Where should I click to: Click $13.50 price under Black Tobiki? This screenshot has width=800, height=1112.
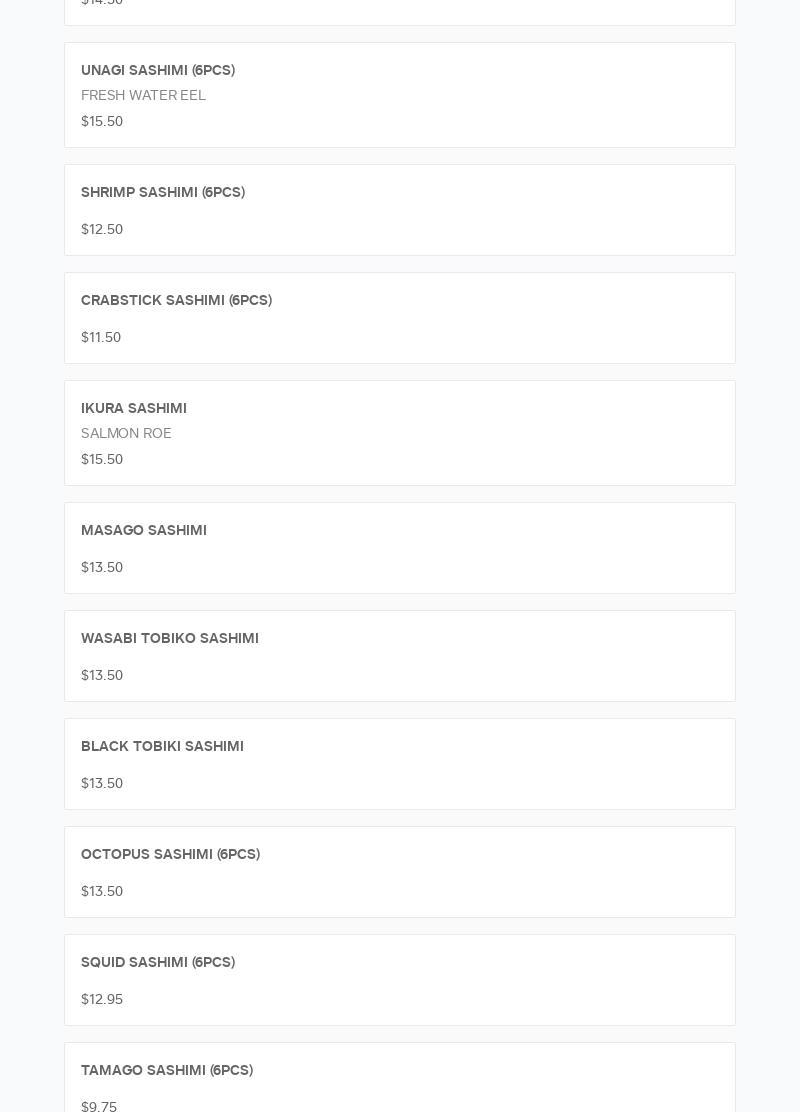102,783
